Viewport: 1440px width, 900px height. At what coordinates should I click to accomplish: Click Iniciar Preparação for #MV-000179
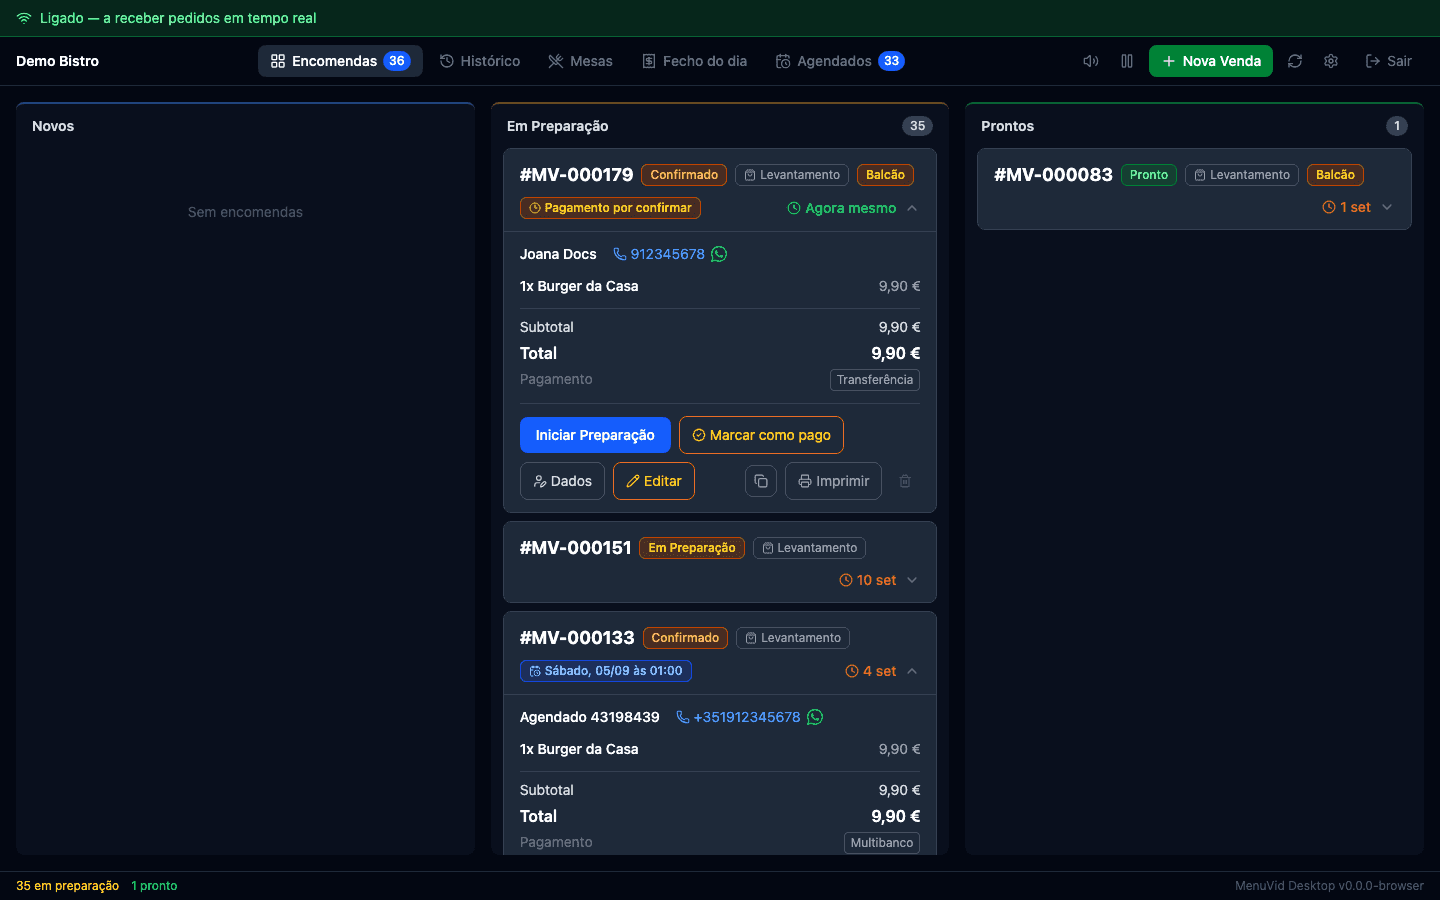point(595,435)
